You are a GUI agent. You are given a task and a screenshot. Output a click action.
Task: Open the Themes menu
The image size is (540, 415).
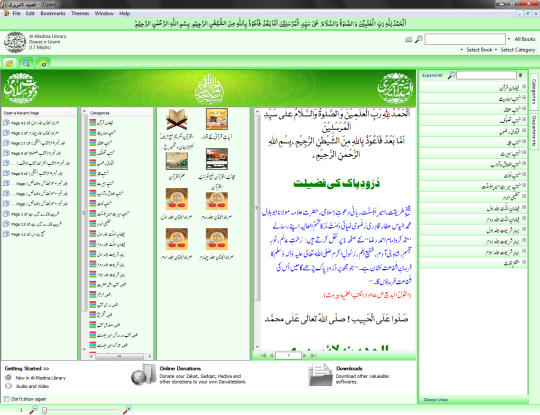(x=80, y=13)
